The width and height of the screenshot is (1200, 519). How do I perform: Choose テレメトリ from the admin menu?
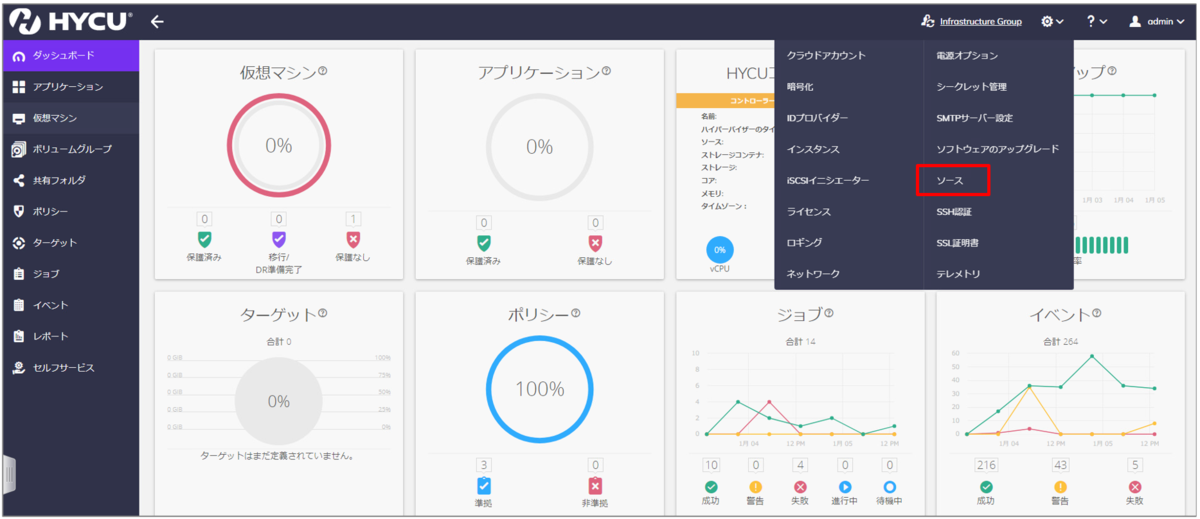click(958, 273)
